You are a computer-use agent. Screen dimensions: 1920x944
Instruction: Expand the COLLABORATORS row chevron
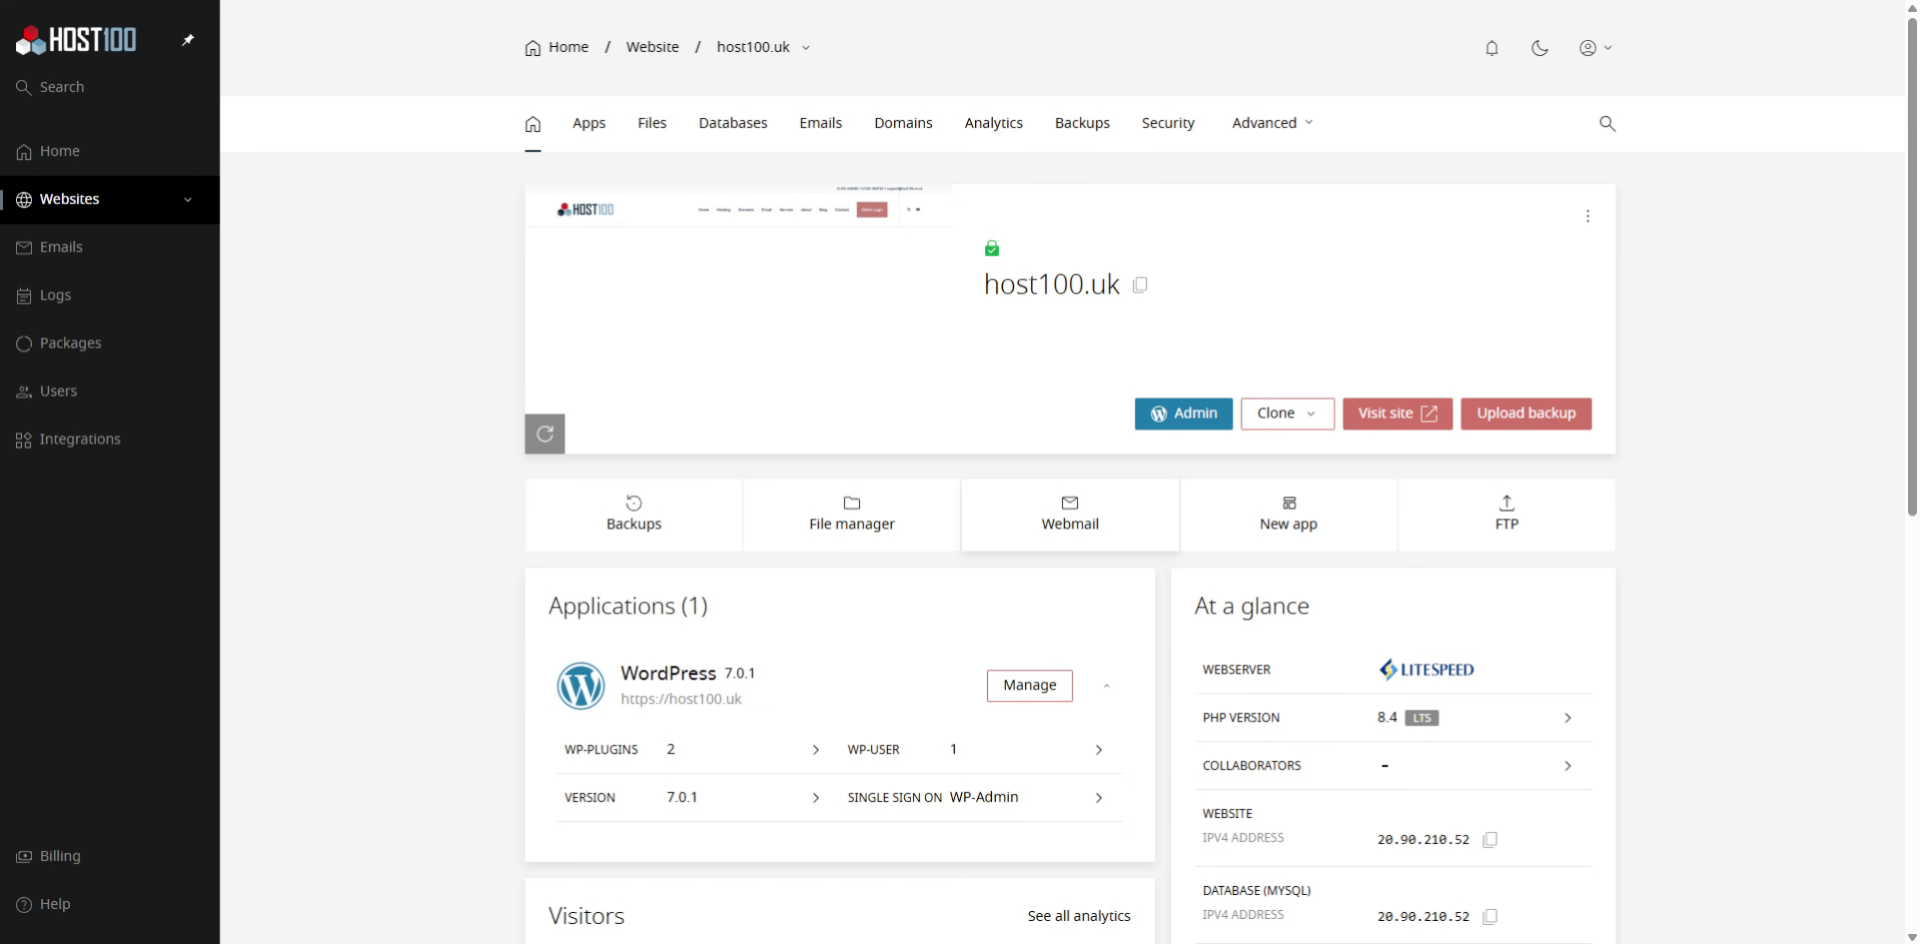[x=1568, y=766]
